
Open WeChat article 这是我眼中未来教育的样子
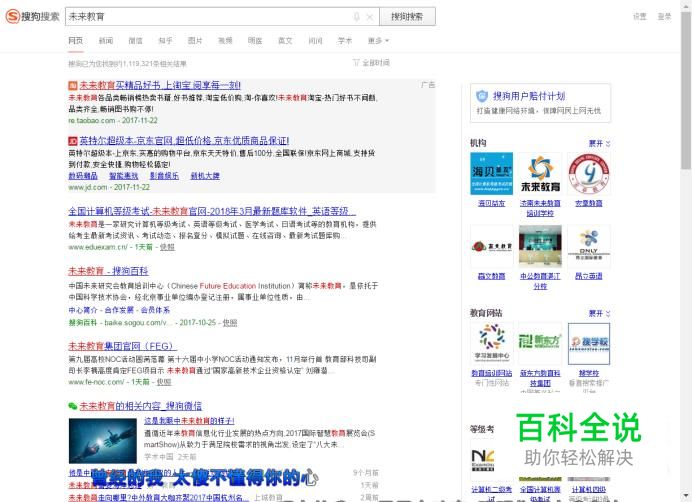click(x=189, y=421)
